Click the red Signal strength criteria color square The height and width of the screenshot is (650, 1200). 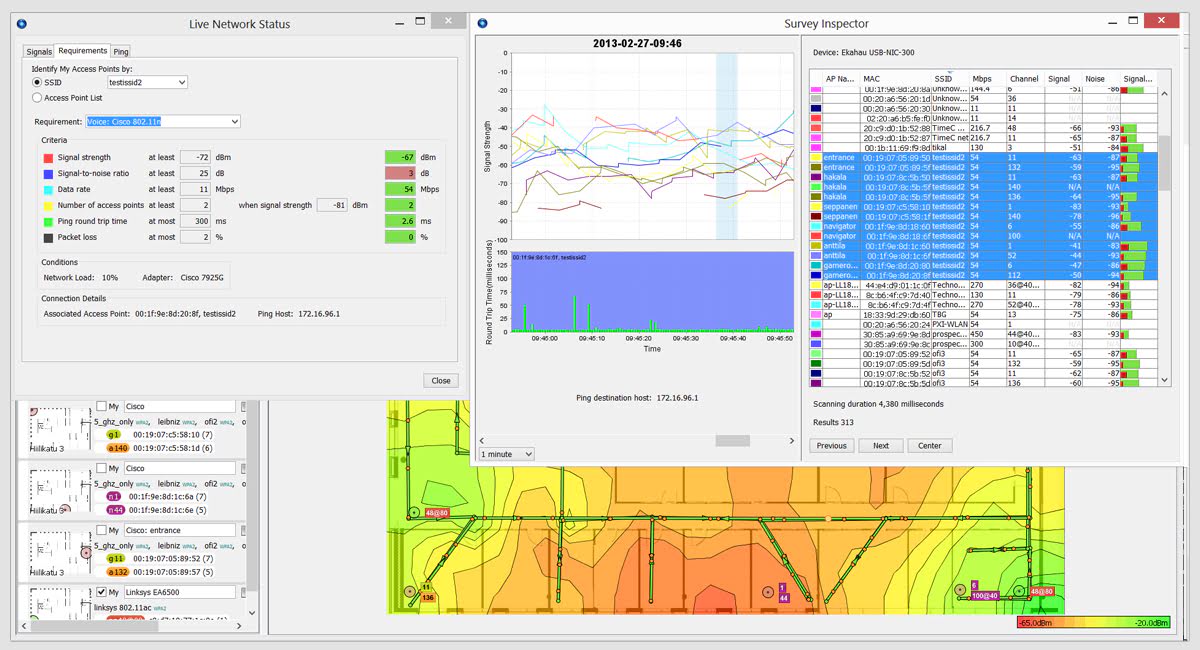tap(48, 158)
